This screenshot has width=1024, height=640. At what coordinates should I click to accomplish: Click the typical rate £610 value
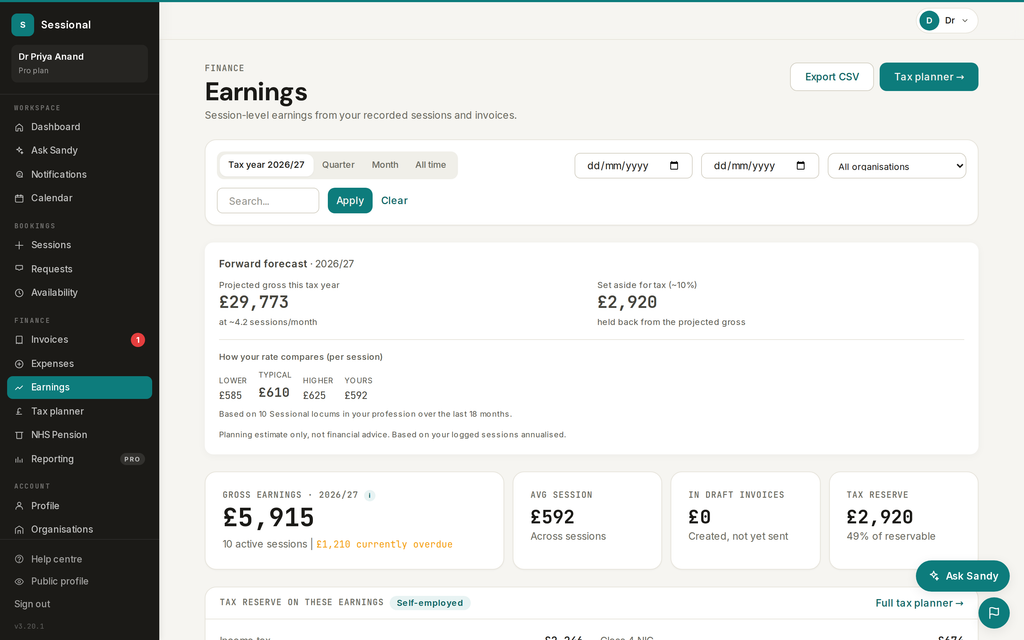pos(274,392)
